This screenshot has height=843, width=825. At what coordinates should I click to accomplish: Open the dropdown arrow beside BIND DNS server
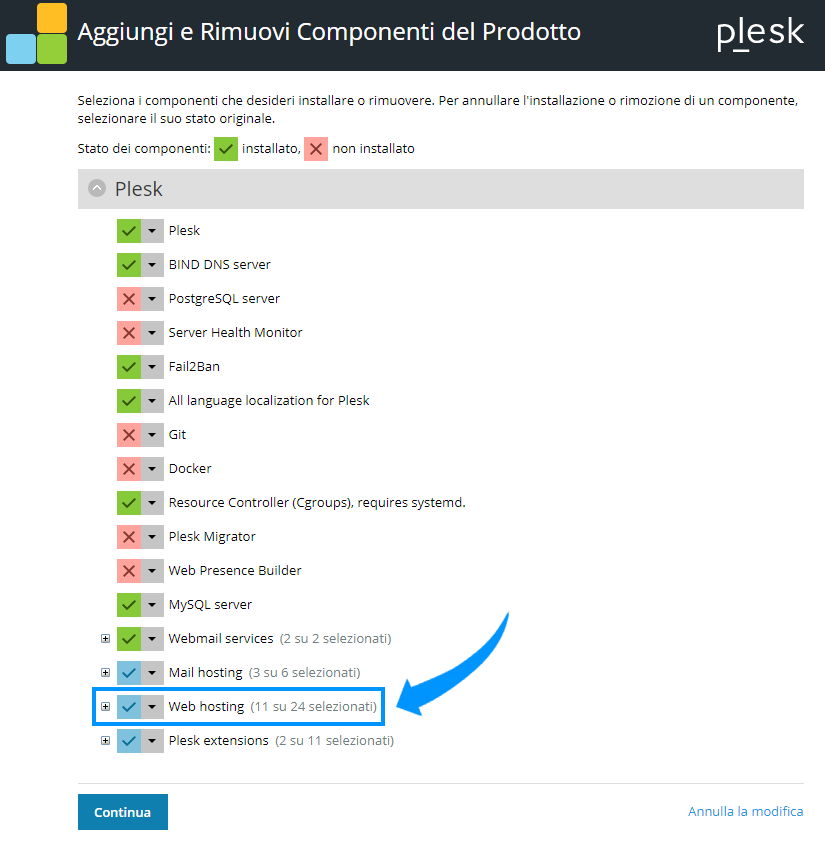(x=153, y=265)
